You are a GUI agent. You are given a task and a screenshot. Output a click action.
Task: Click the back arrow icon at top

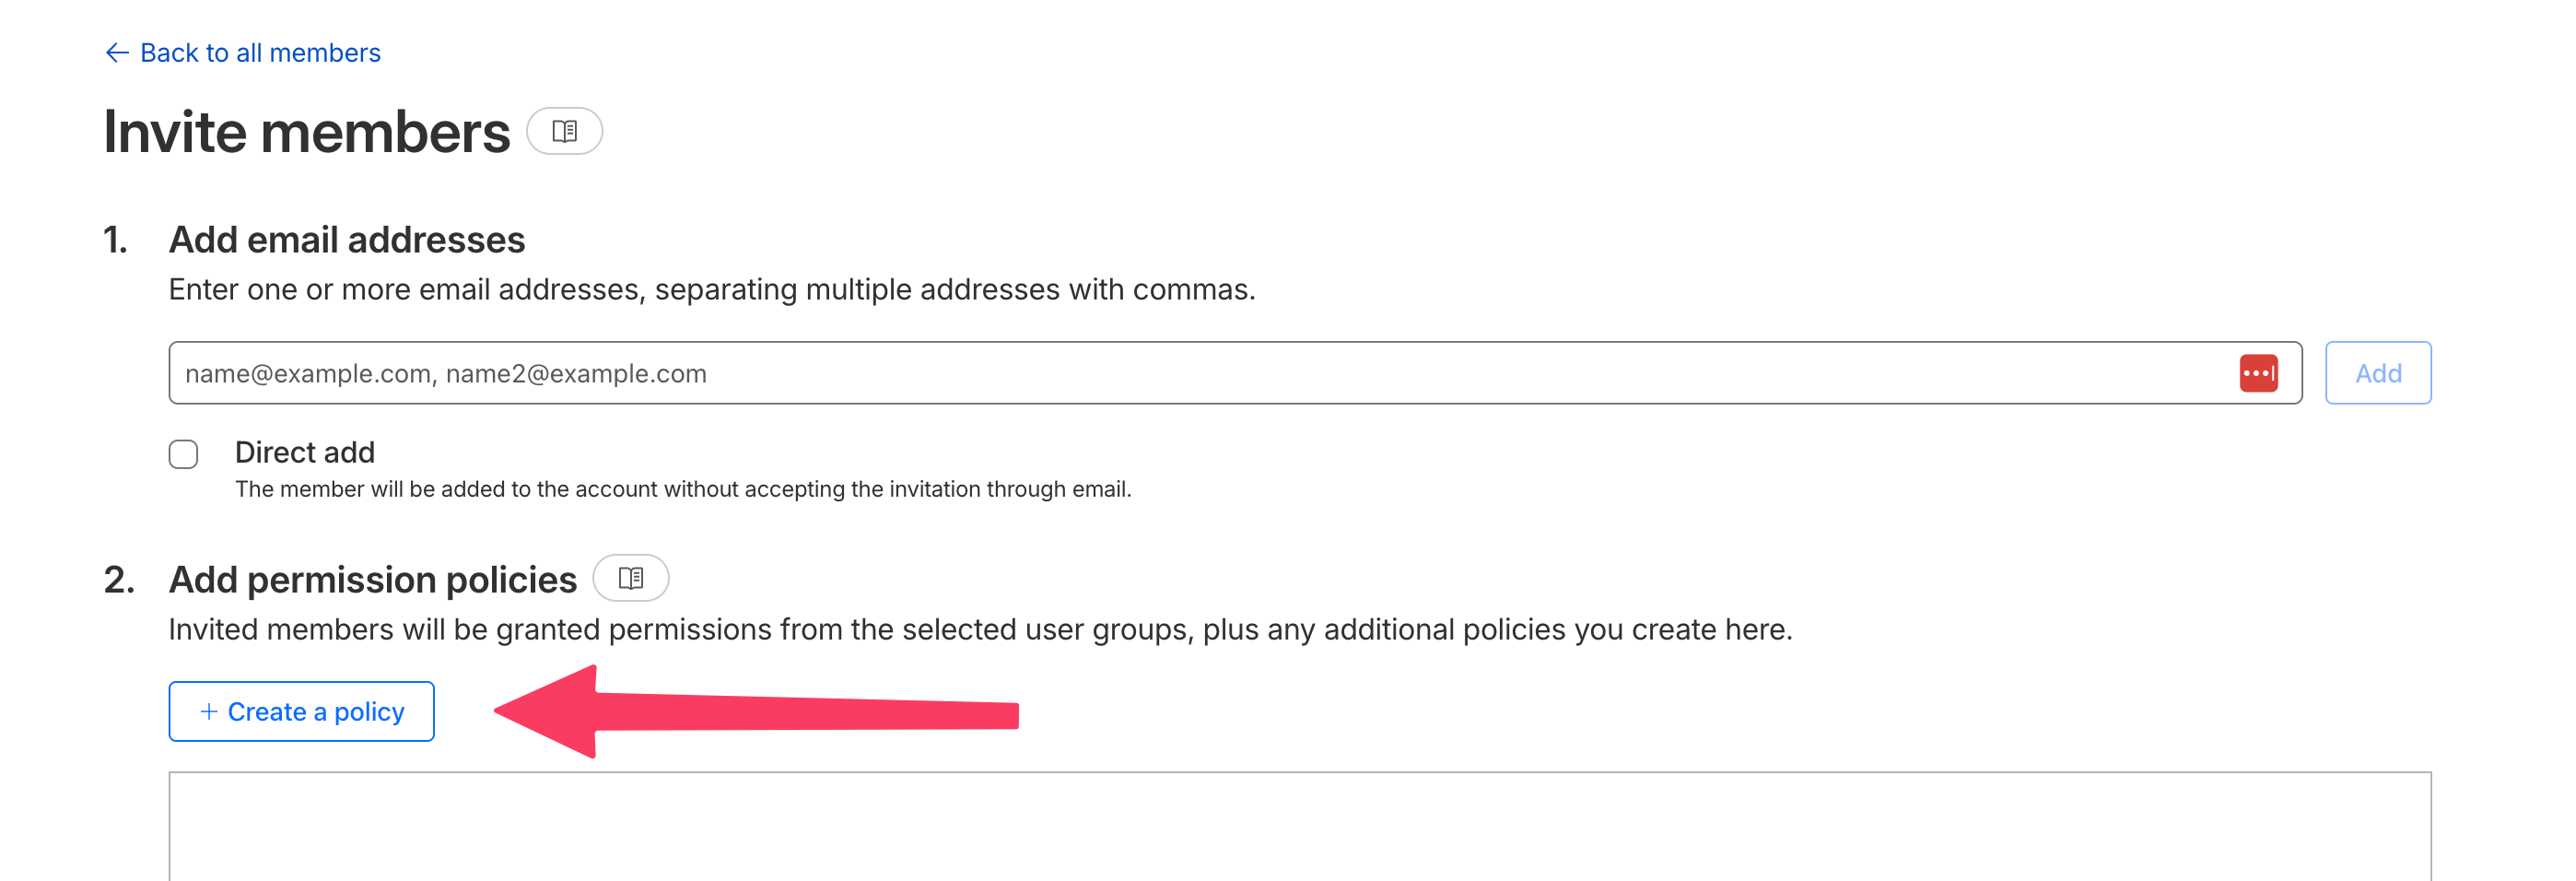(x=117, y=53)
